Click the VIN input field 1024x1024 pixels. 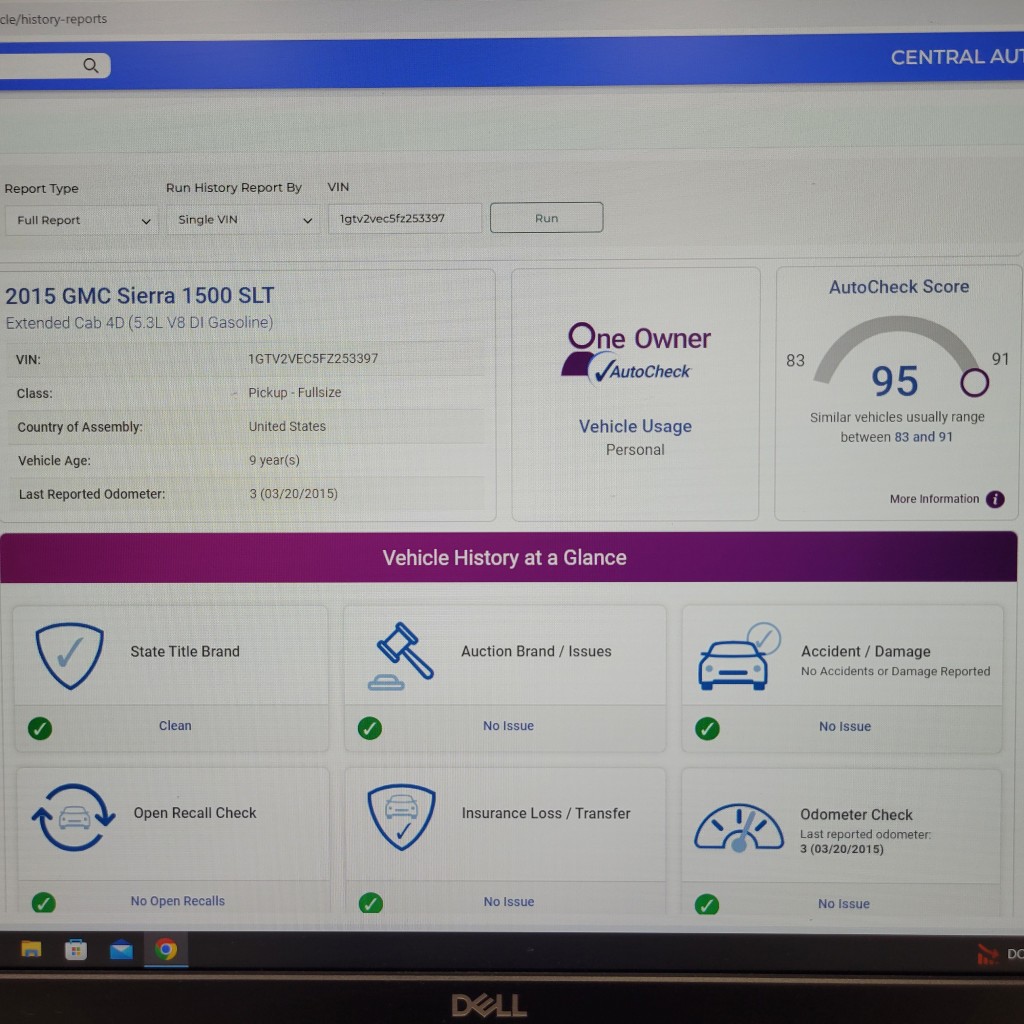coord(405,219)
